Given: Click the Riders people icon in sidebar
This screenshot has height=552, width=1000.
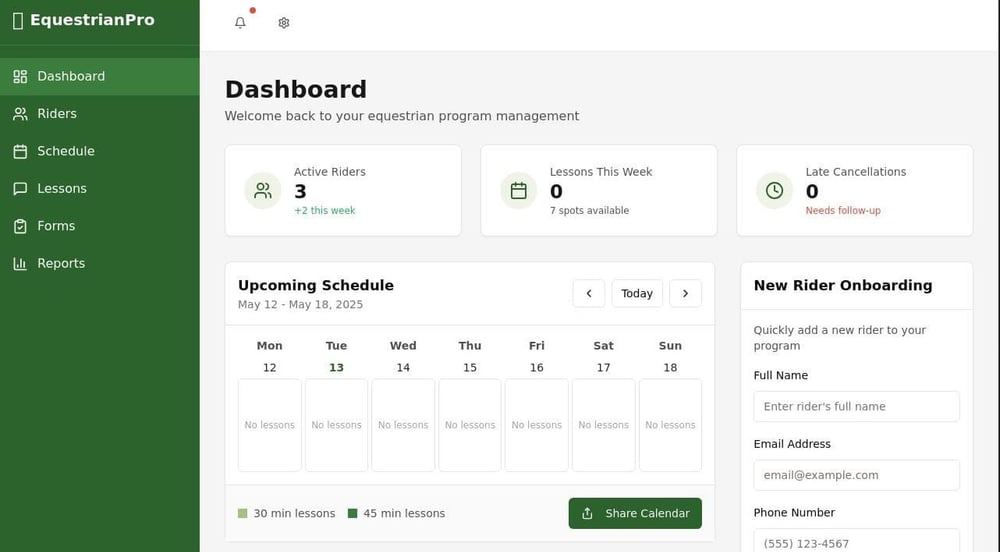Looking at the screenshot, I should click(x=20, y=114).
